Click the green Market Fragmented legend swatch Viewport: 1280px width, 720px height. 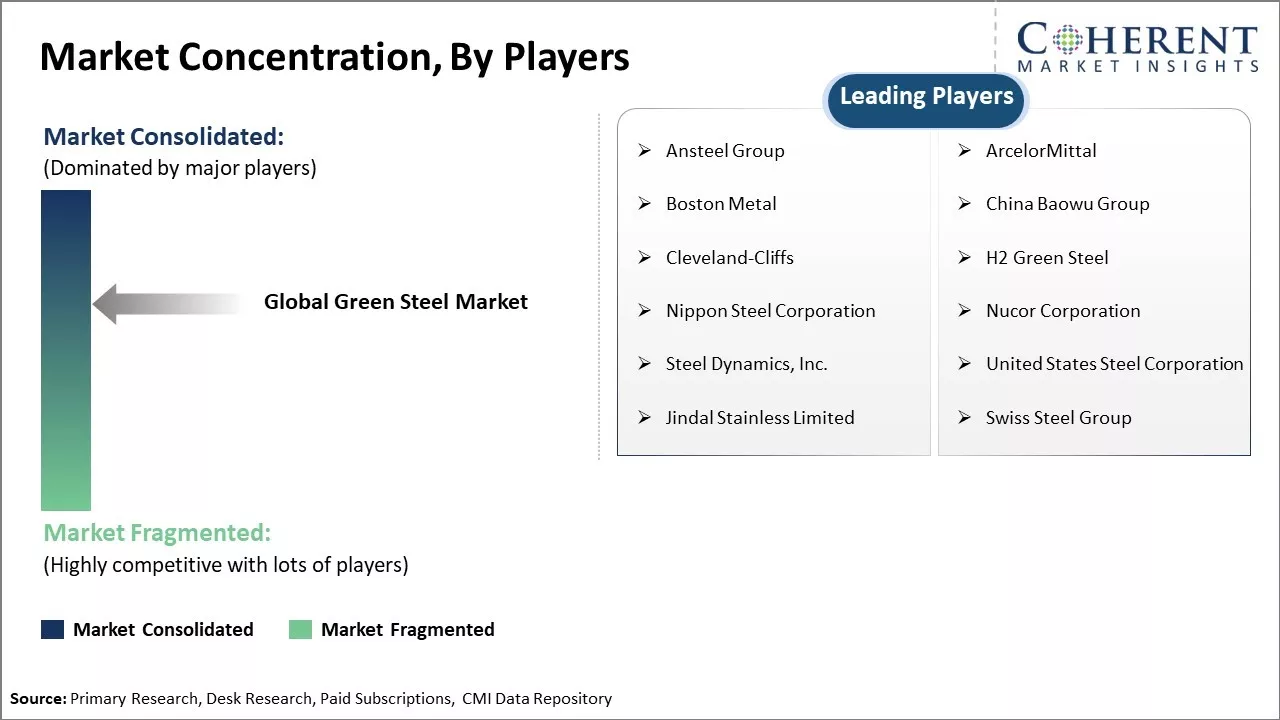[300, 629]
